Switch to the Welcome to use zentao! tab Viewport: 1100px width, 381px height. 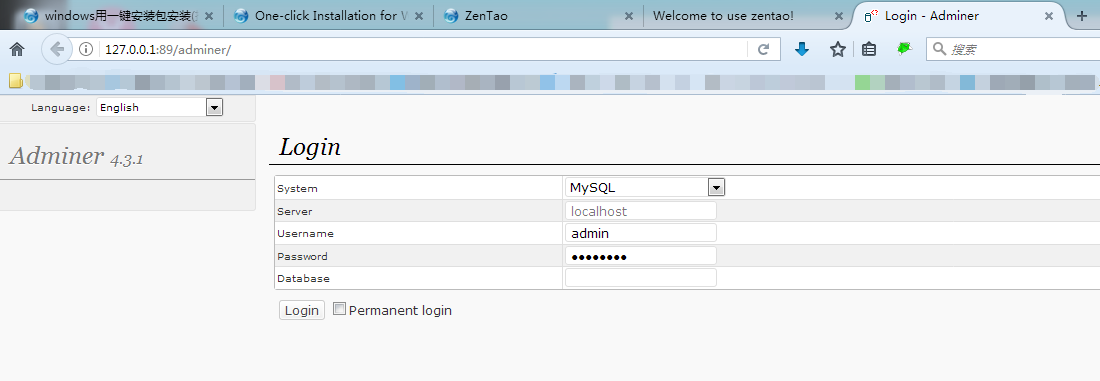coord(748,15)
